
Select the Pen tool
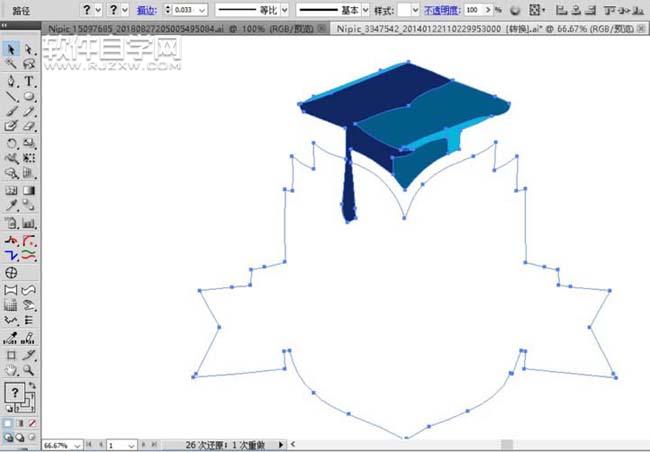(x=11, y=81)
